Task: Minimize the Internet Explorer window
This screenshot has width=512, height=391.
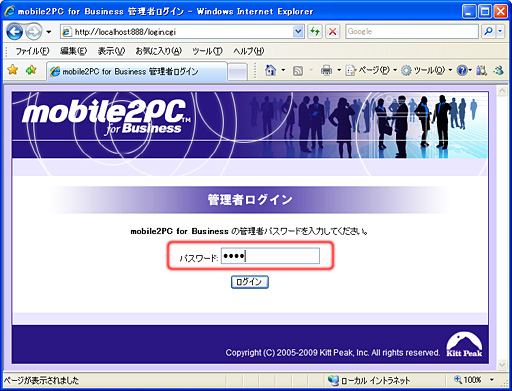Action: (469, 12)
